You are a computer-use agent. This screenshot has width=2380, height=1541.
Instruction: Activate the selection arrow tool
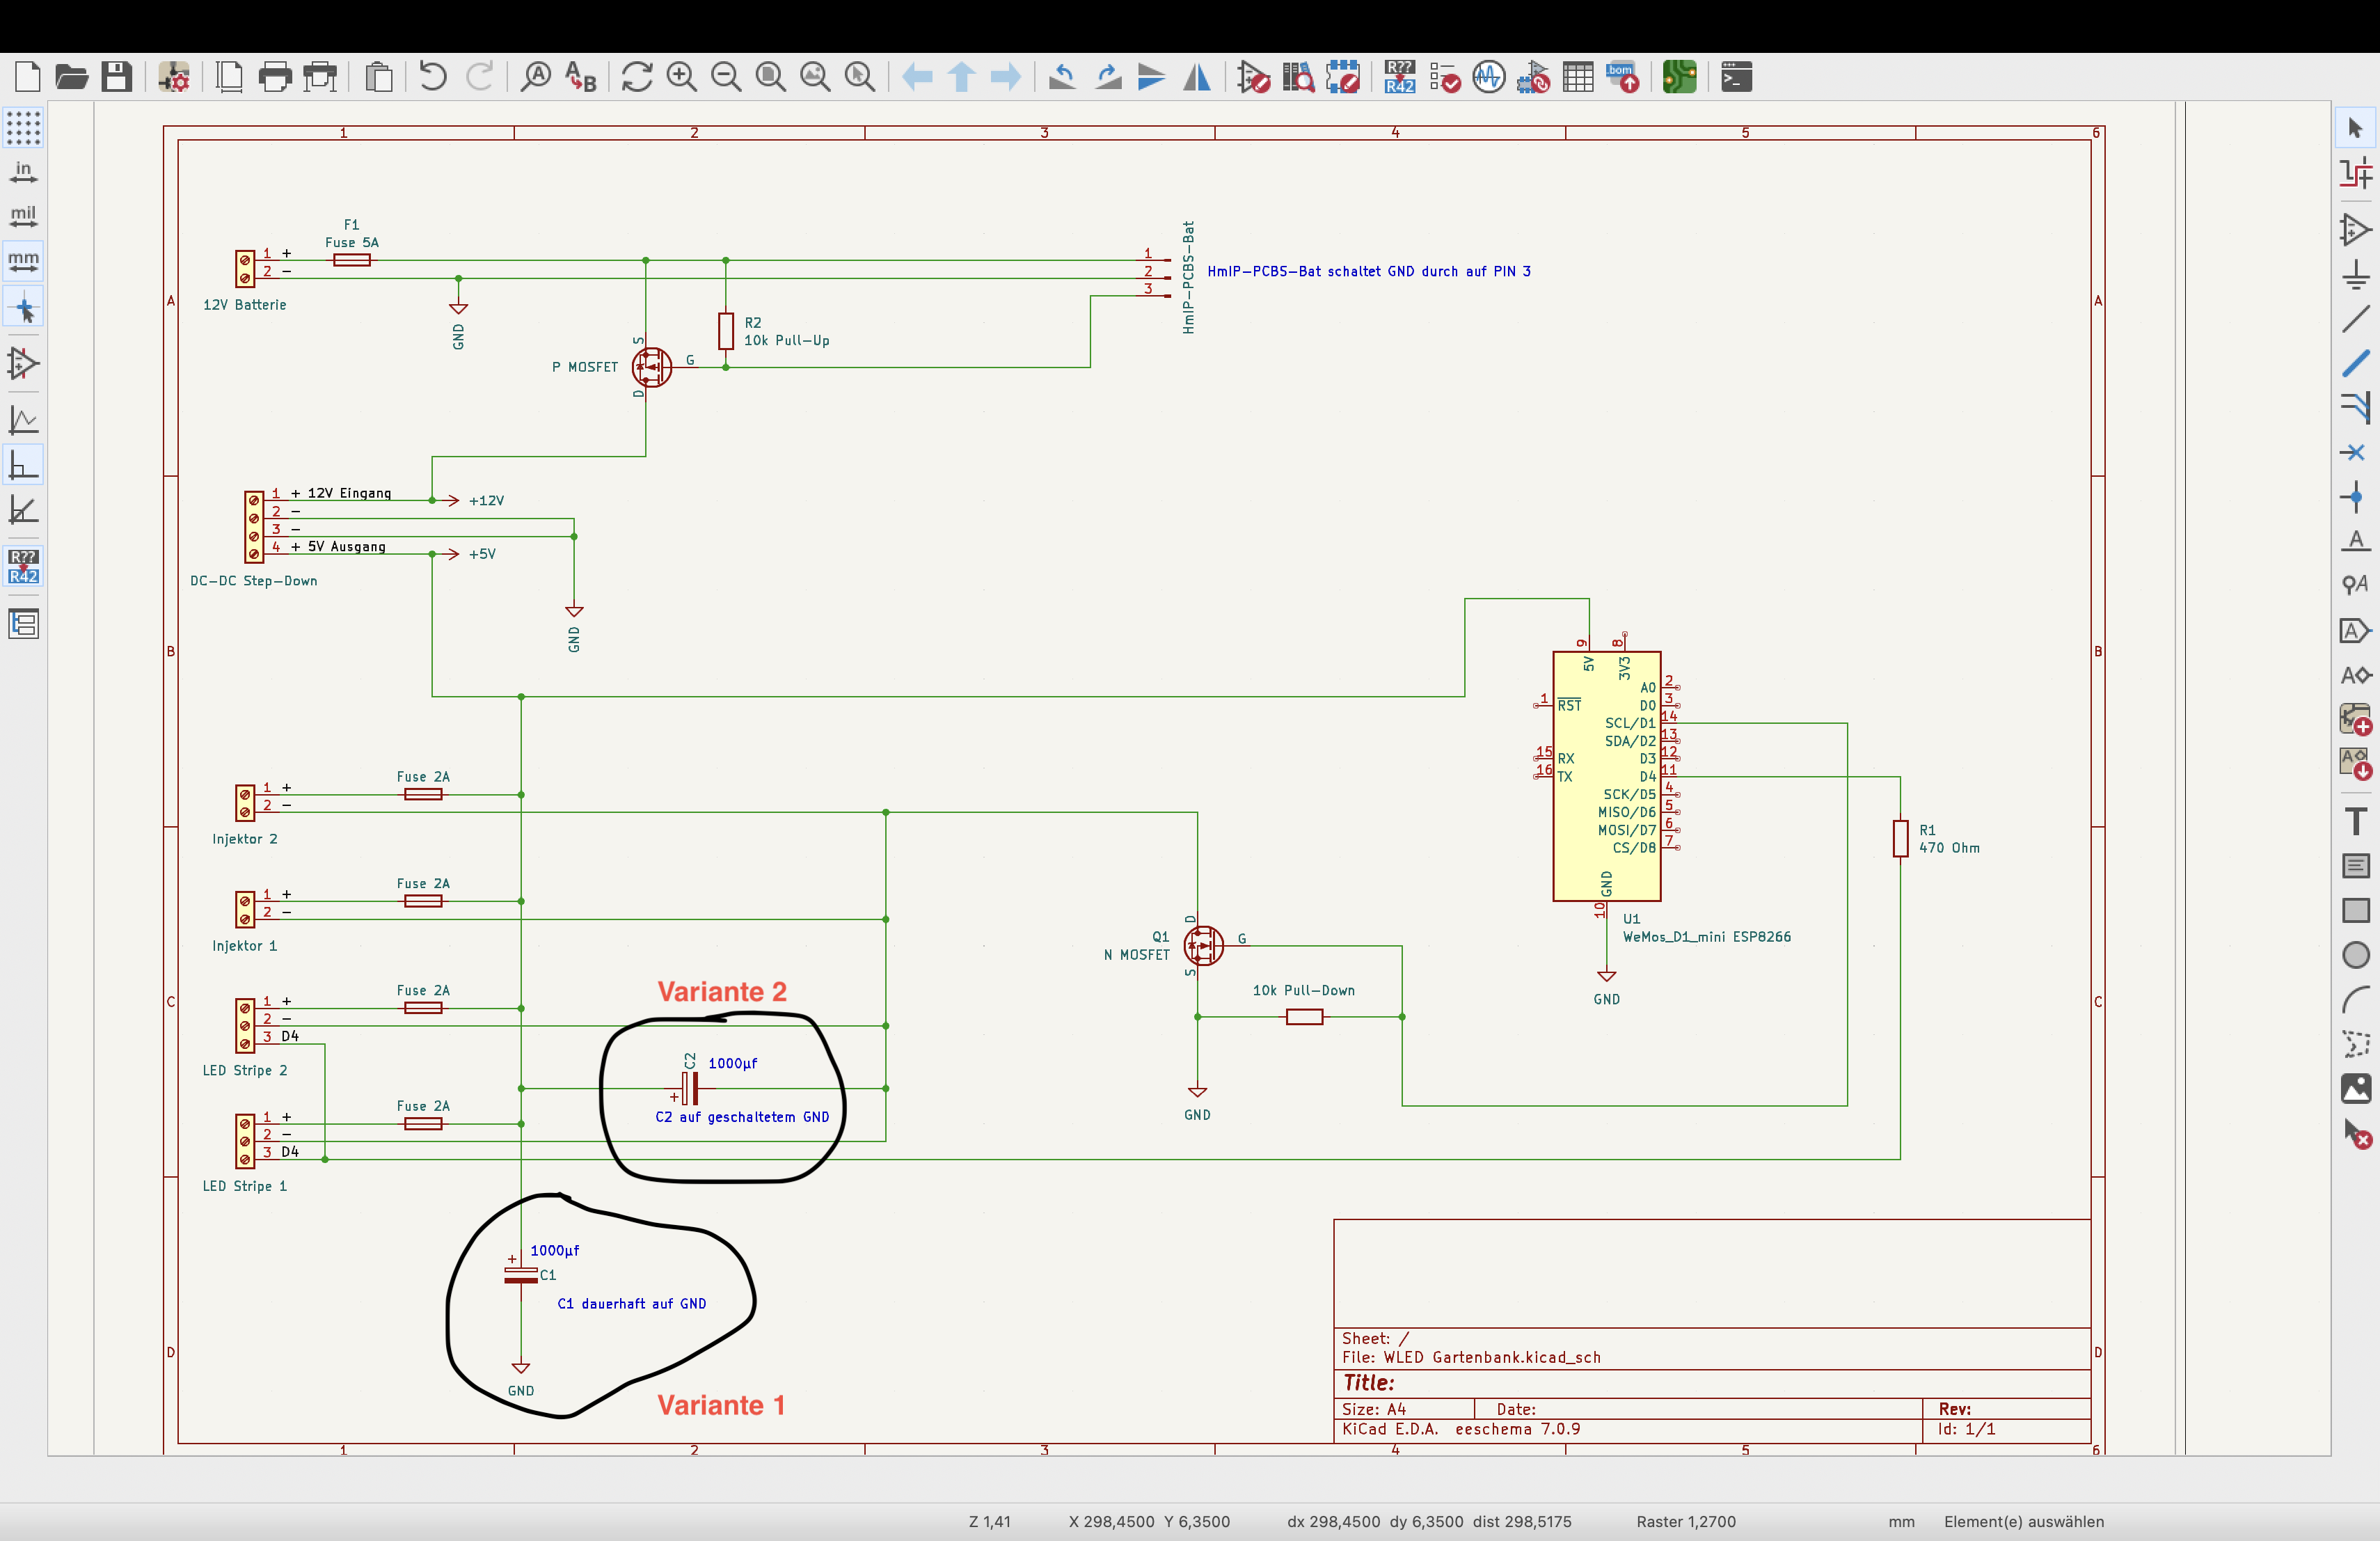click(2355, 128)
